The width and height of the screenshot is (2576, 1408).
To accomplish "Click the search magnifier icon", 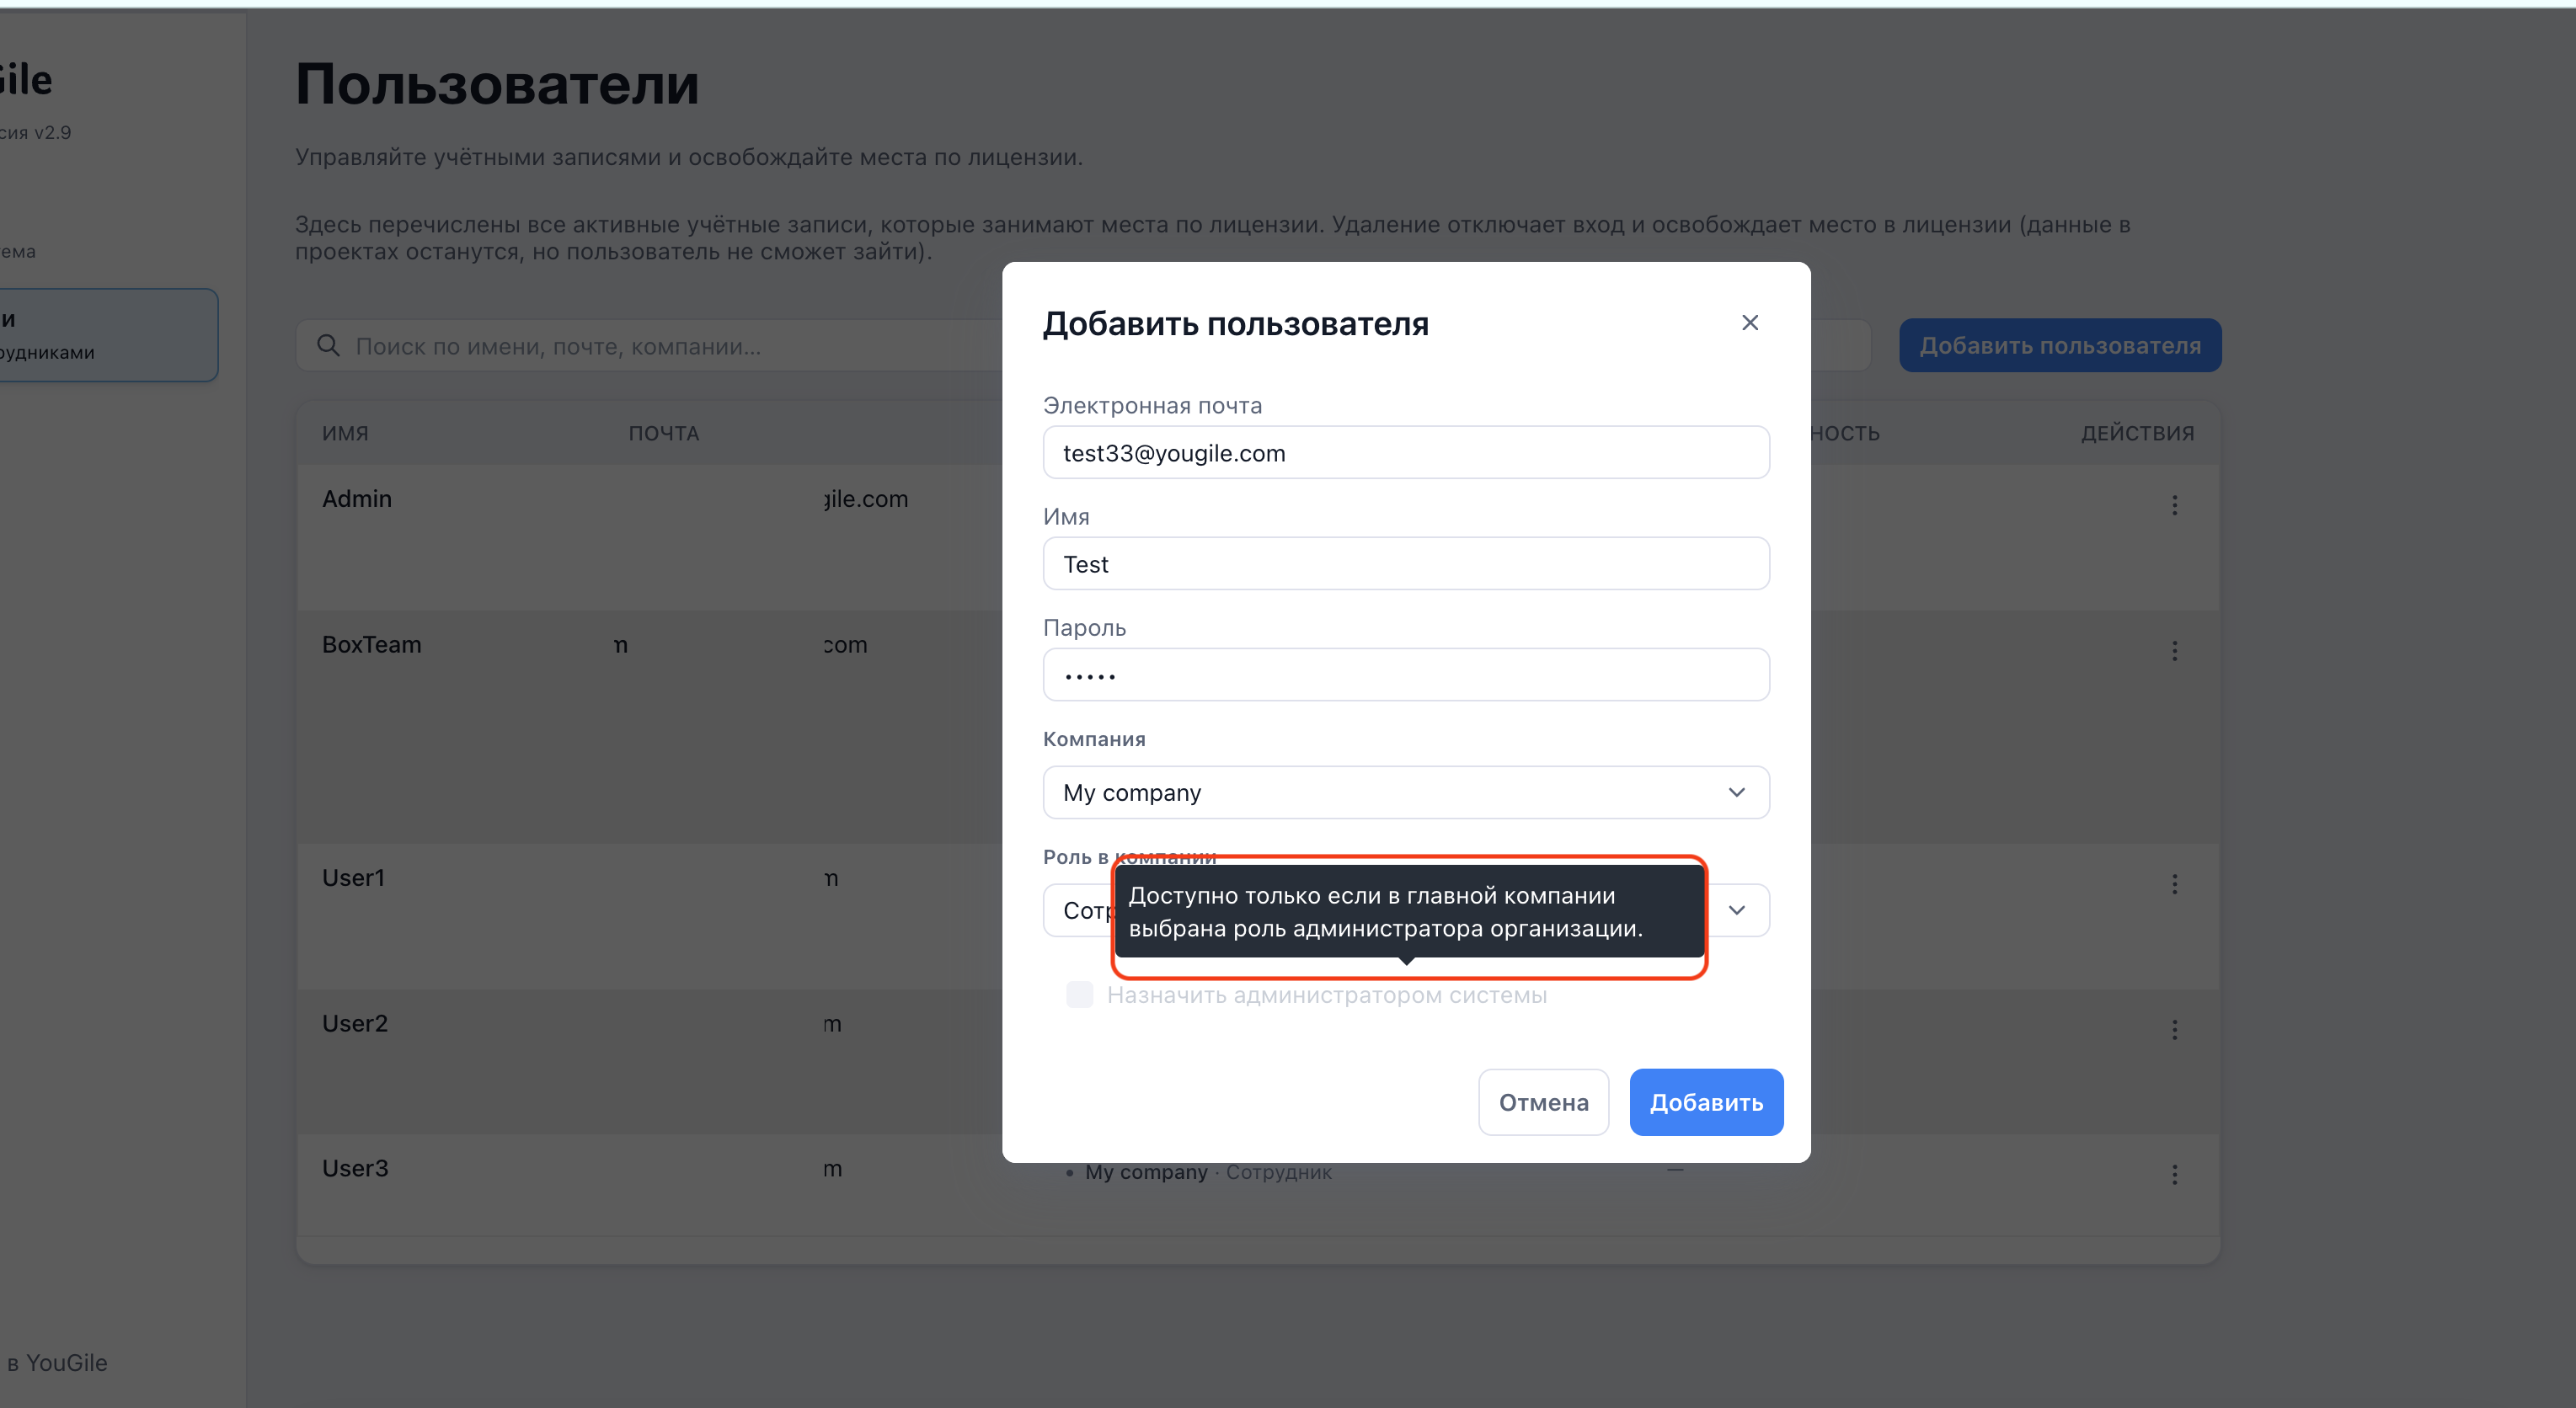I will pyautogui.click(x=328, y=346).
